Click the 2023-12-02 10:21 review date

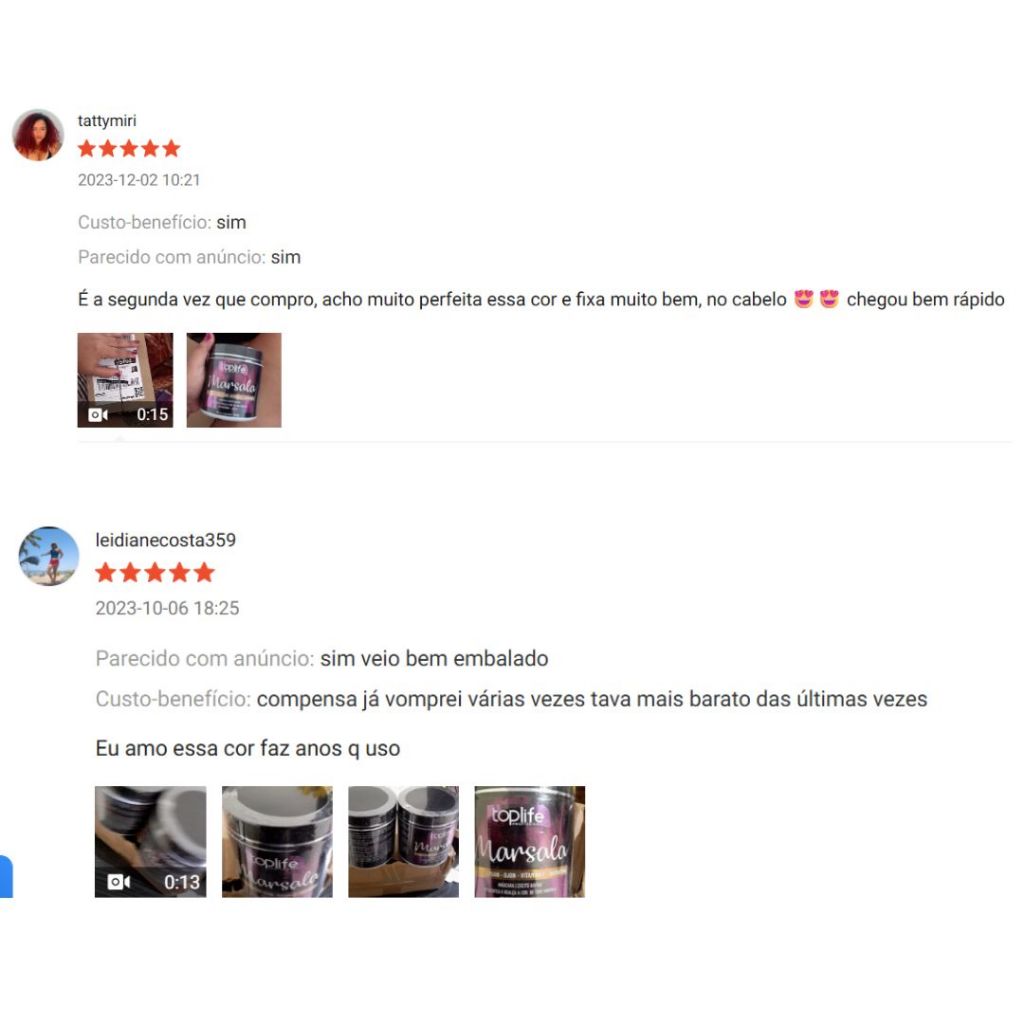(x=139, y=180)
